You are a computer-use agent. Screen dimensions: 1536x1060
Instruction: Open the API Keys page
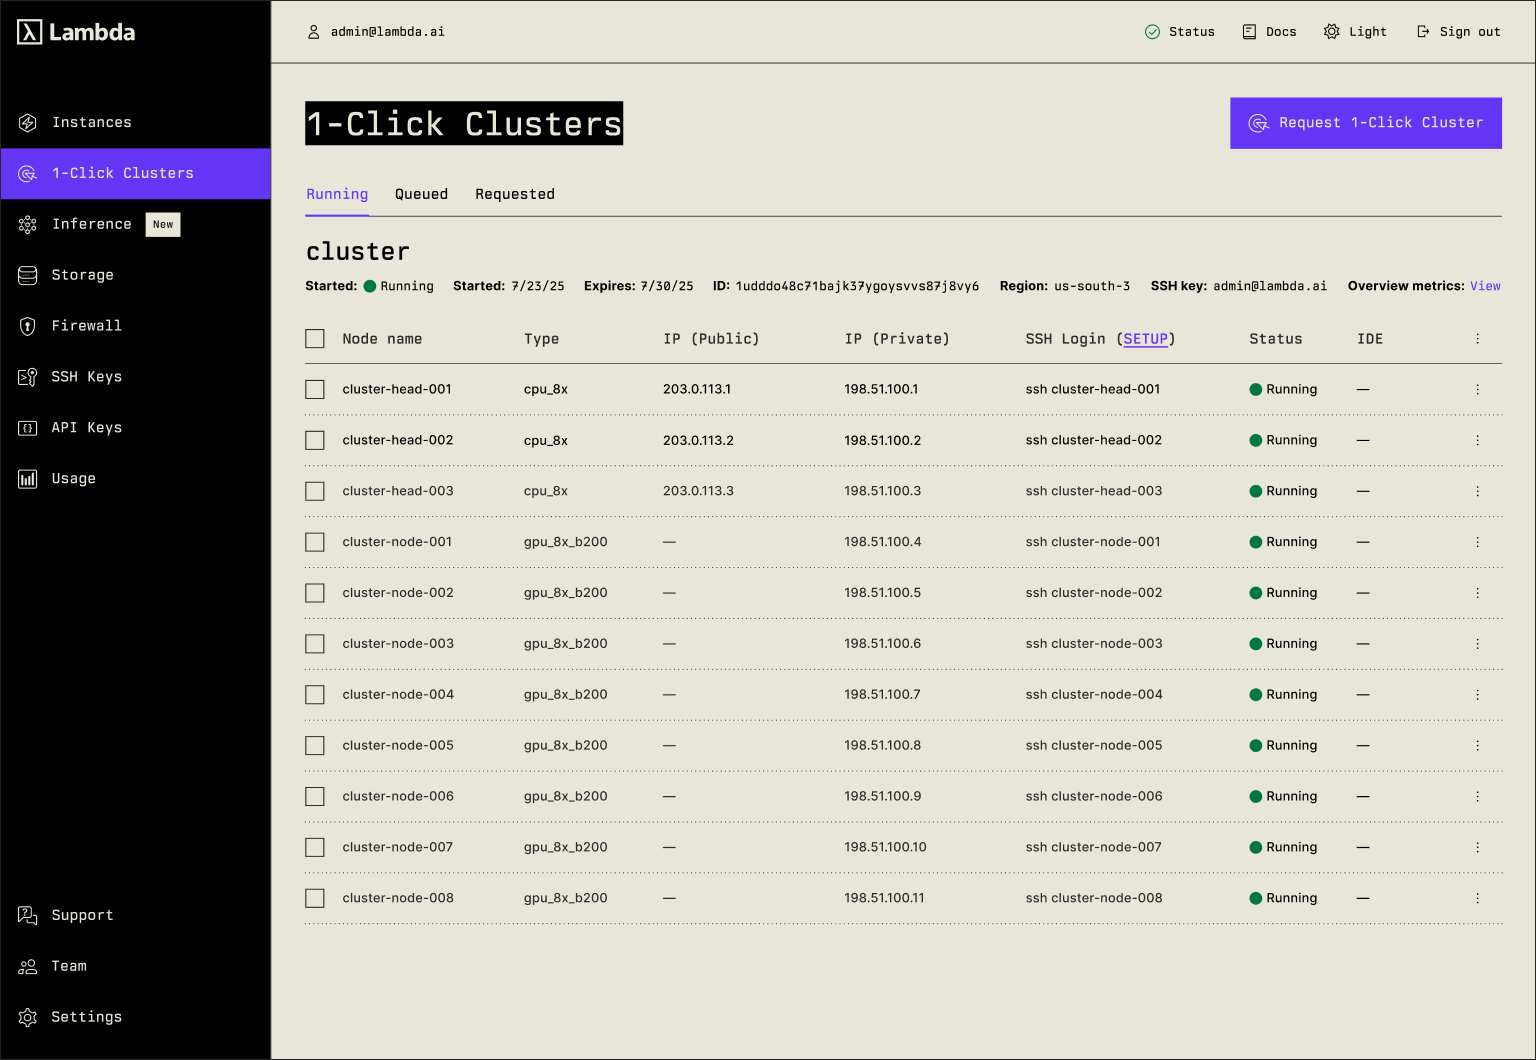coord(27,427)
